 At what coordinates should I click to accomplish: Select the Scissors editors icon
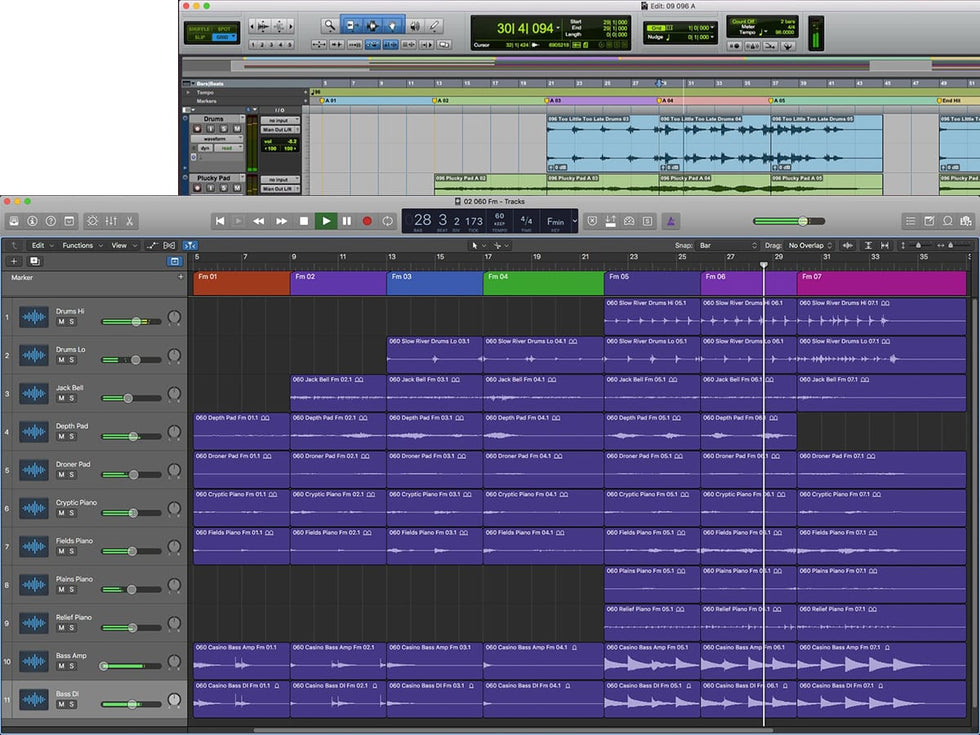point(130,221)
